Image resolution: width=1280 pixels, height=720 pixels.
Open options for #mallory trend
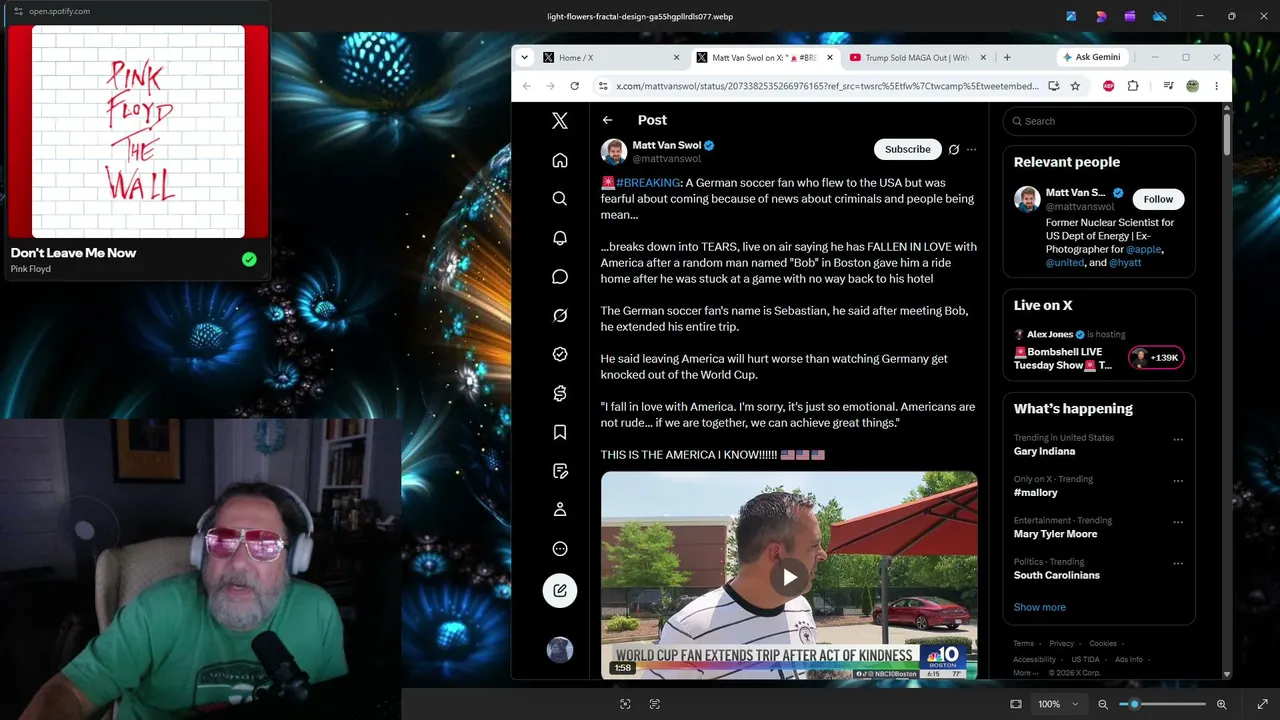click(1178, 481)
